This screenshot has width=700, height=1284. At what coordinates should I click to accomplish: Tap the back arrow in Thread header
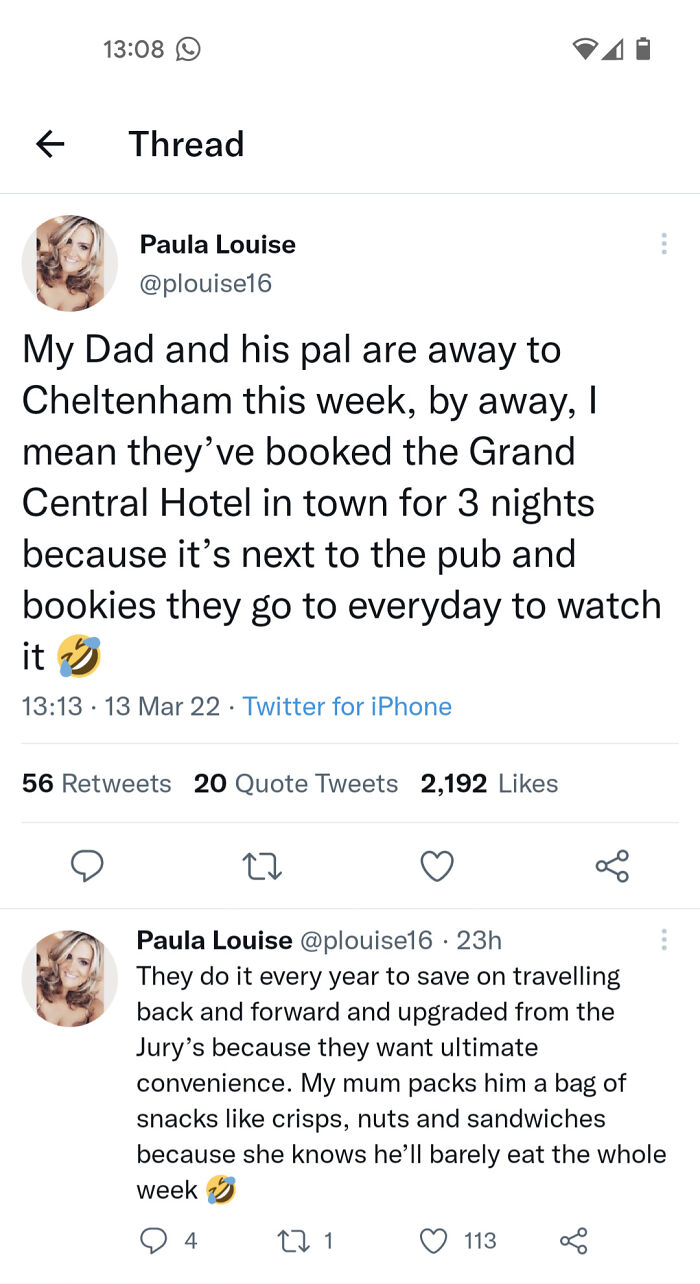click(50, 144)
